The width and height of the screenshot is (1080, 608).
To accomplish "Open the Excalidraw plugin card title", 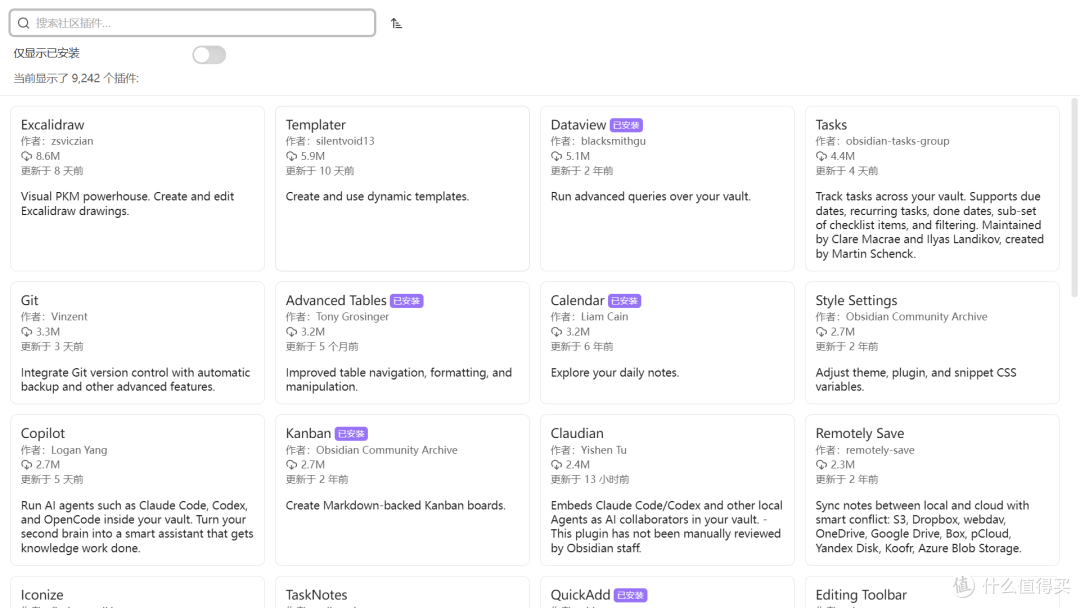I will (52, 125).
